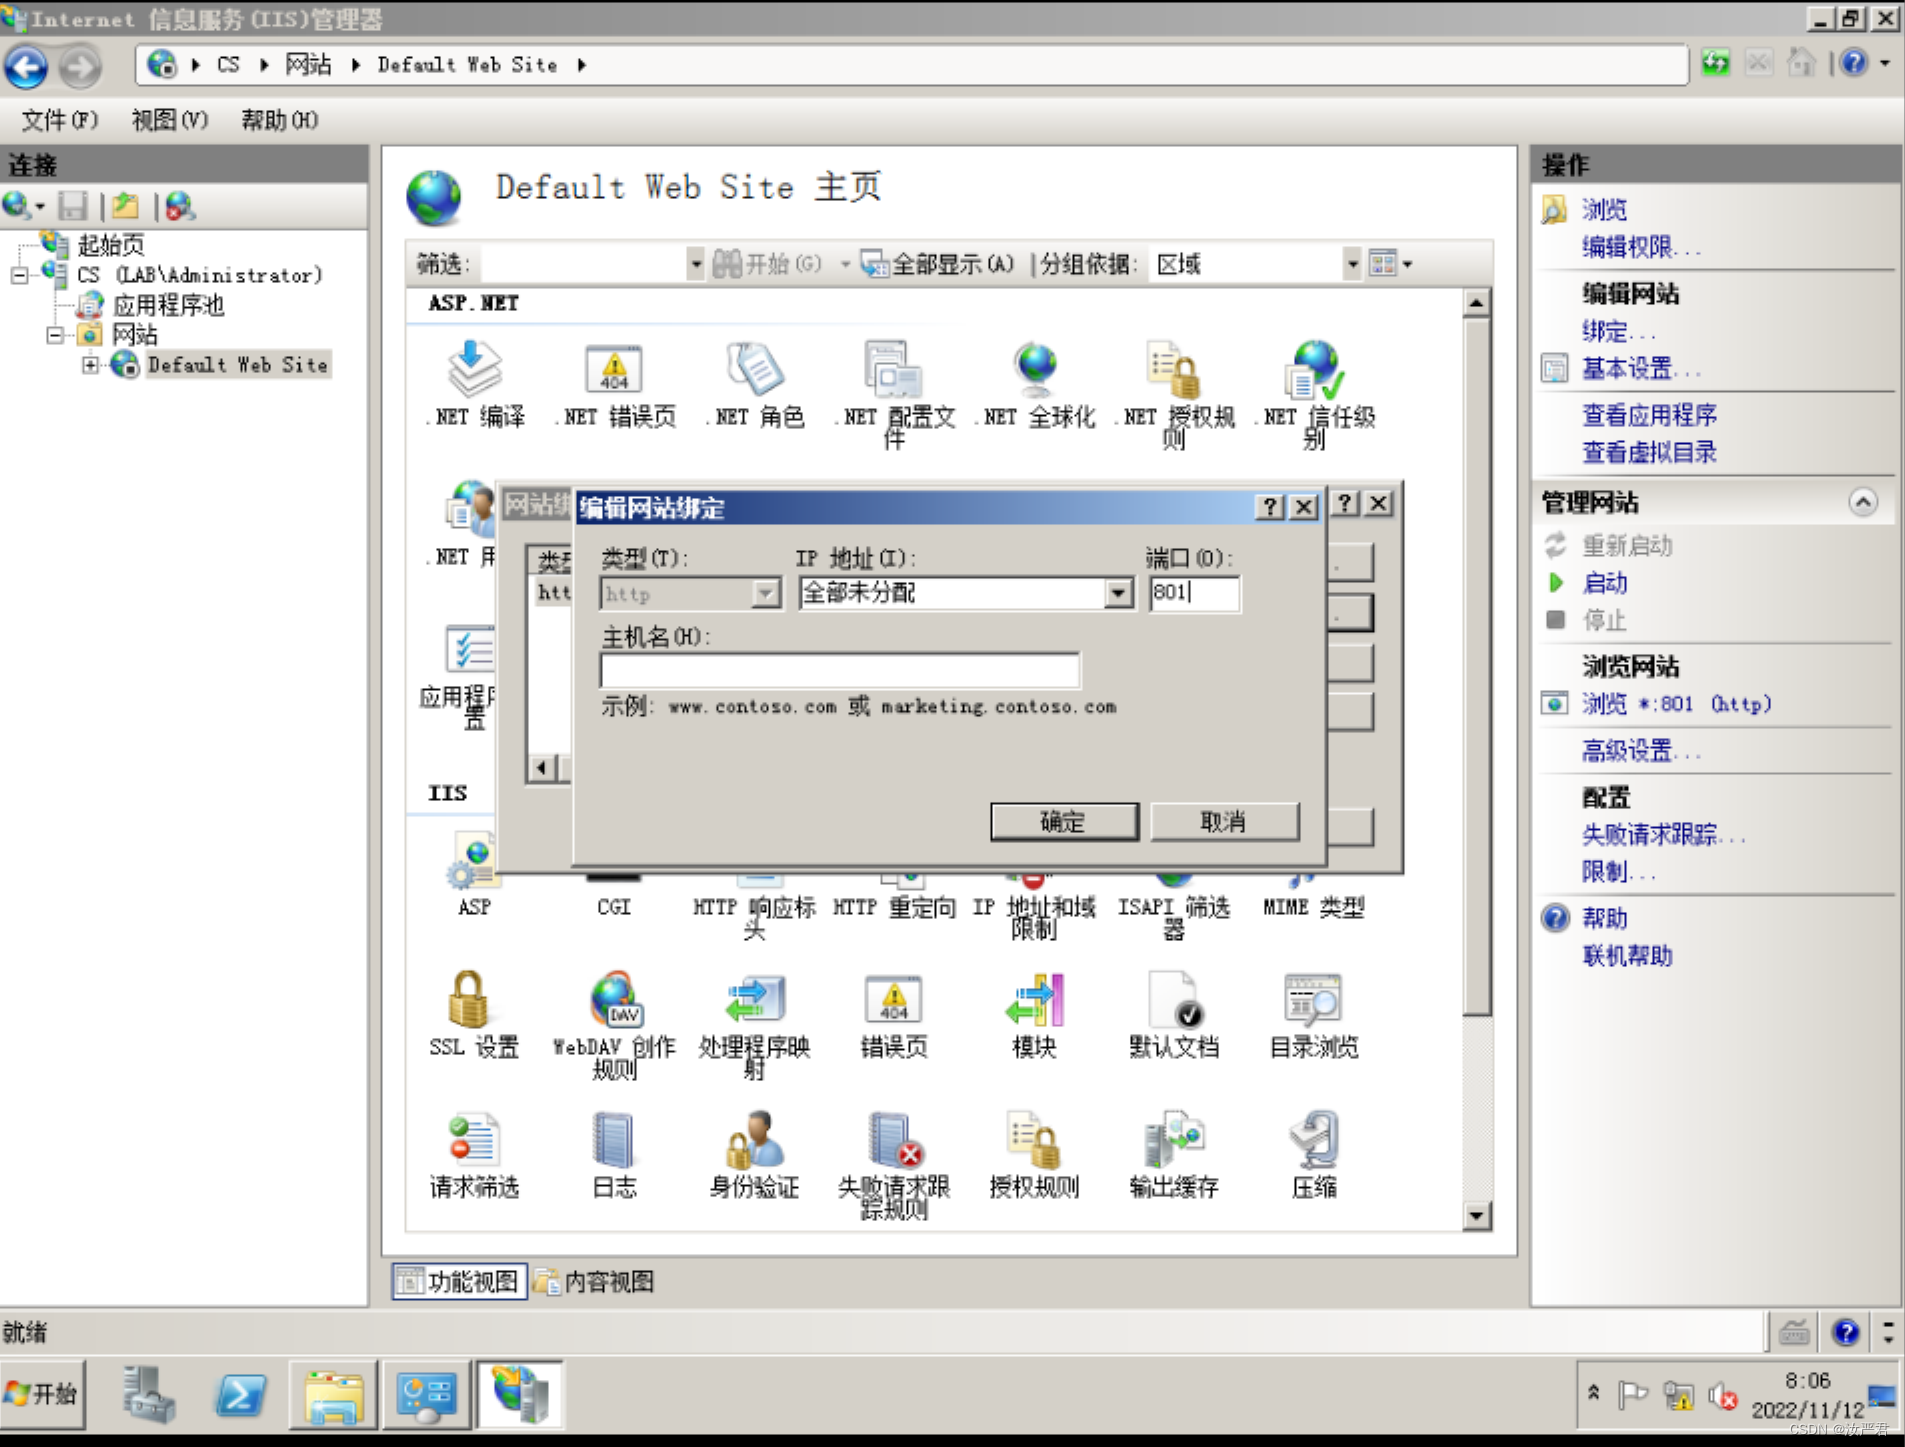Click the feature list scrollbar up arrow
The image size is (1905, 1447).
(1477, 303)
